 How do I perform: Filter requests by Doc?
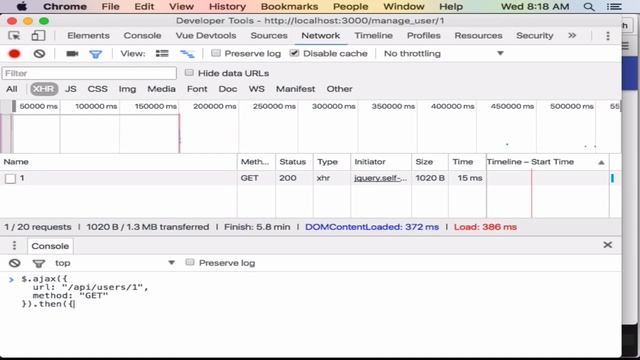(228, 89)
